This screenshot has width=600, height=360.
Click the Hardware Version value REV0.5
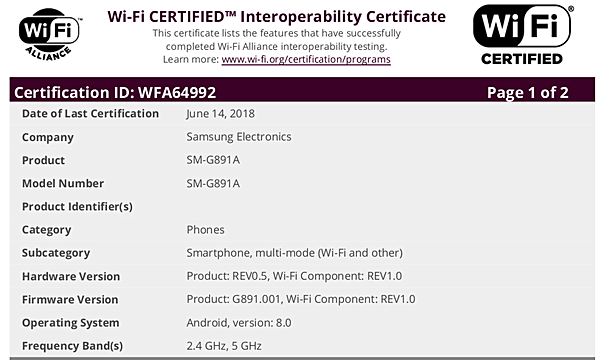[x=294, y=276]
